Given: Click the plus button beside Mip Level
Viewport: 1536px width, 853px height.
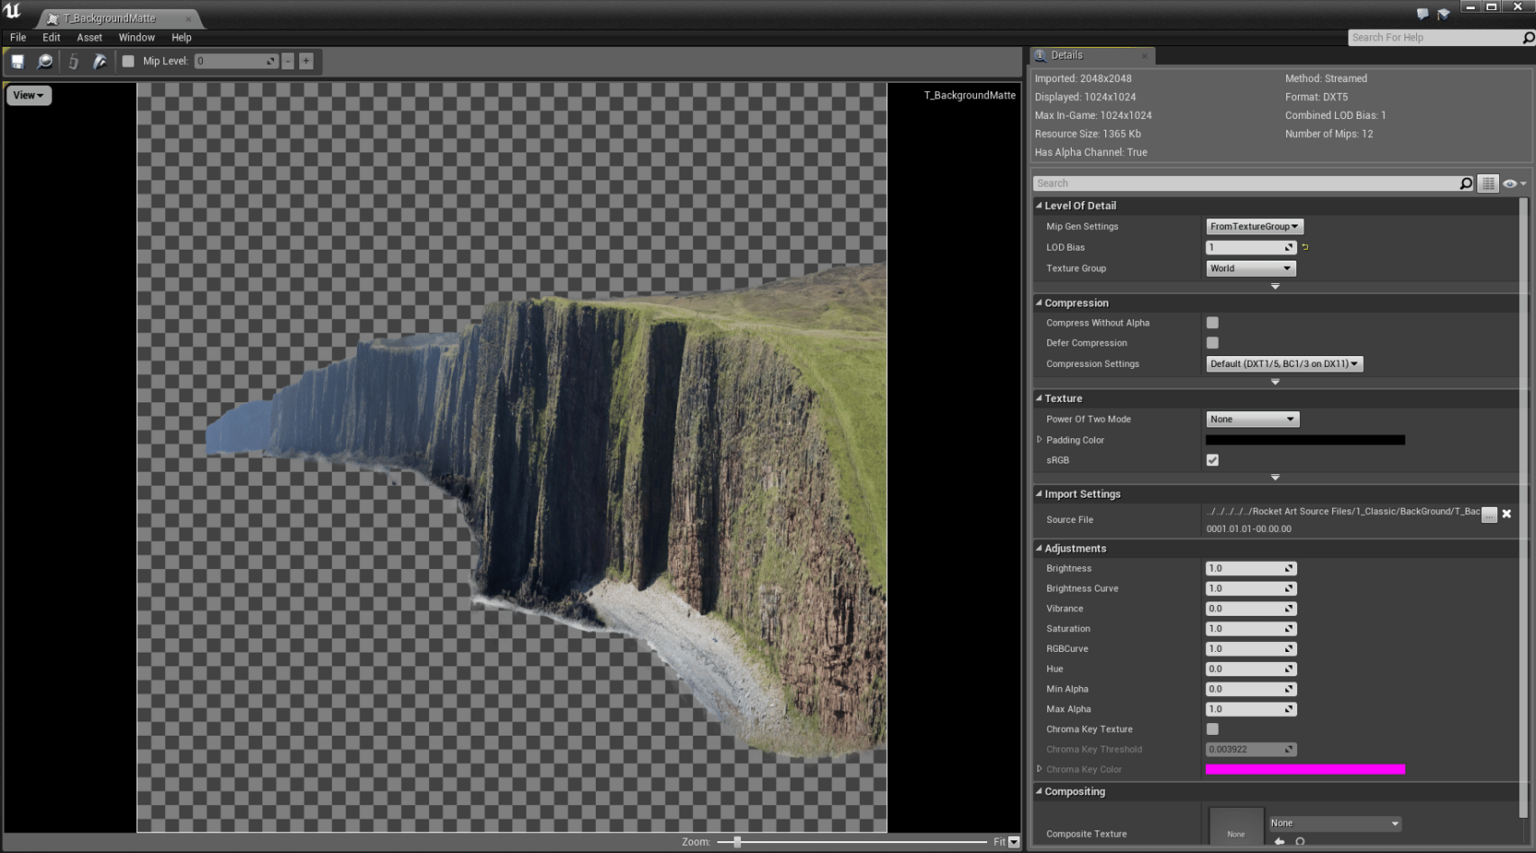Looking at the screenshot, I should click(306, 61).
